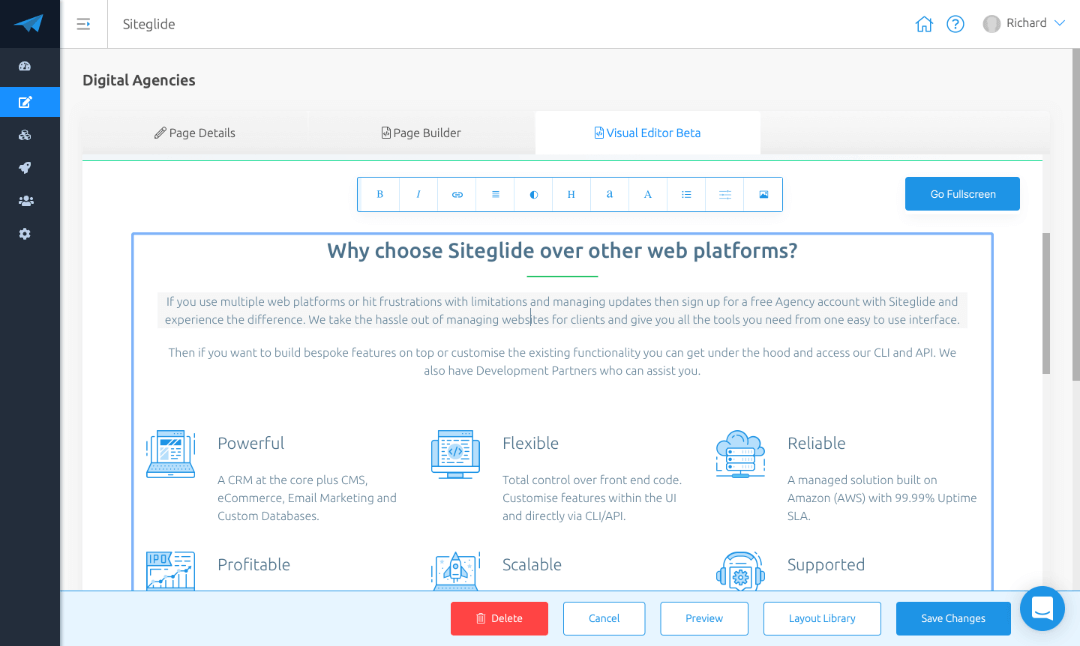Select the Supported headset icon
The width and height of the screenshot is (1080, 646).
coord(740,570)
